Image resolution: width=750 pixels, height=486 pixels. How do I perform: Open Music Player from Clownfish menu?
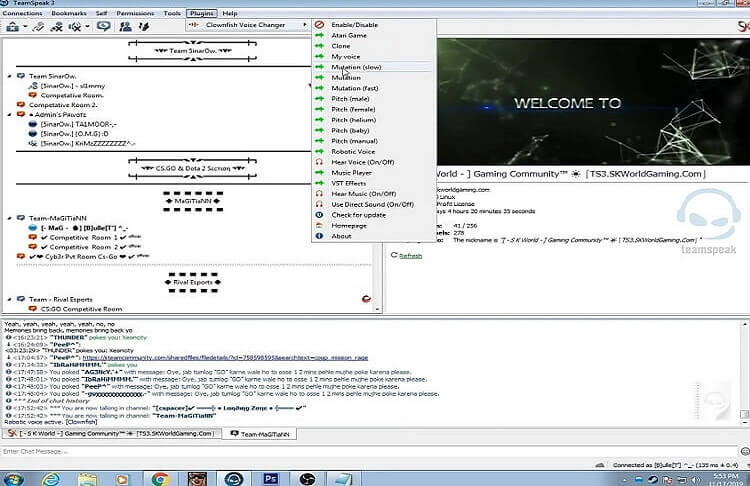pos(373,172)
